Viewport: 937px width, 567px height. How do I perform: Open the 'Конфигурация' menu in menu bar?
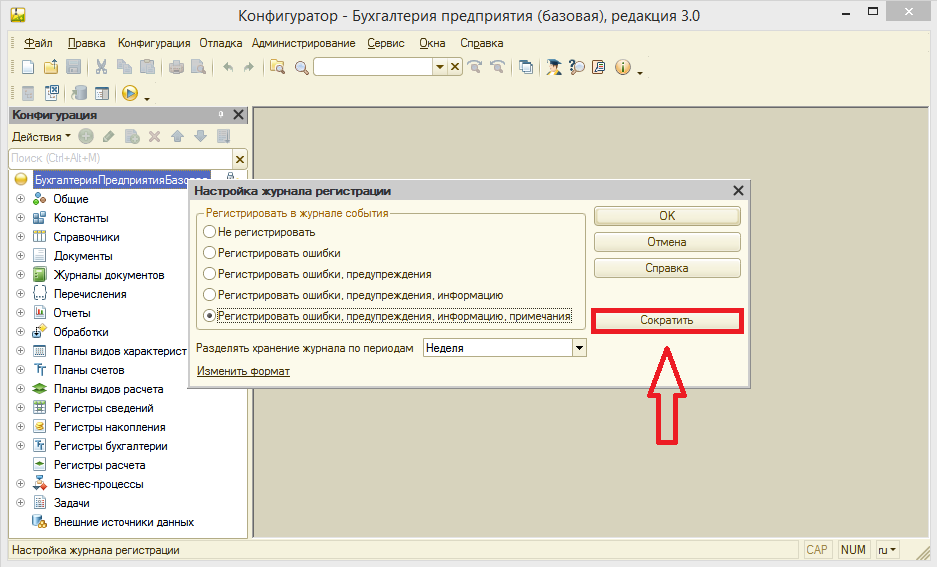coord(154,43)
